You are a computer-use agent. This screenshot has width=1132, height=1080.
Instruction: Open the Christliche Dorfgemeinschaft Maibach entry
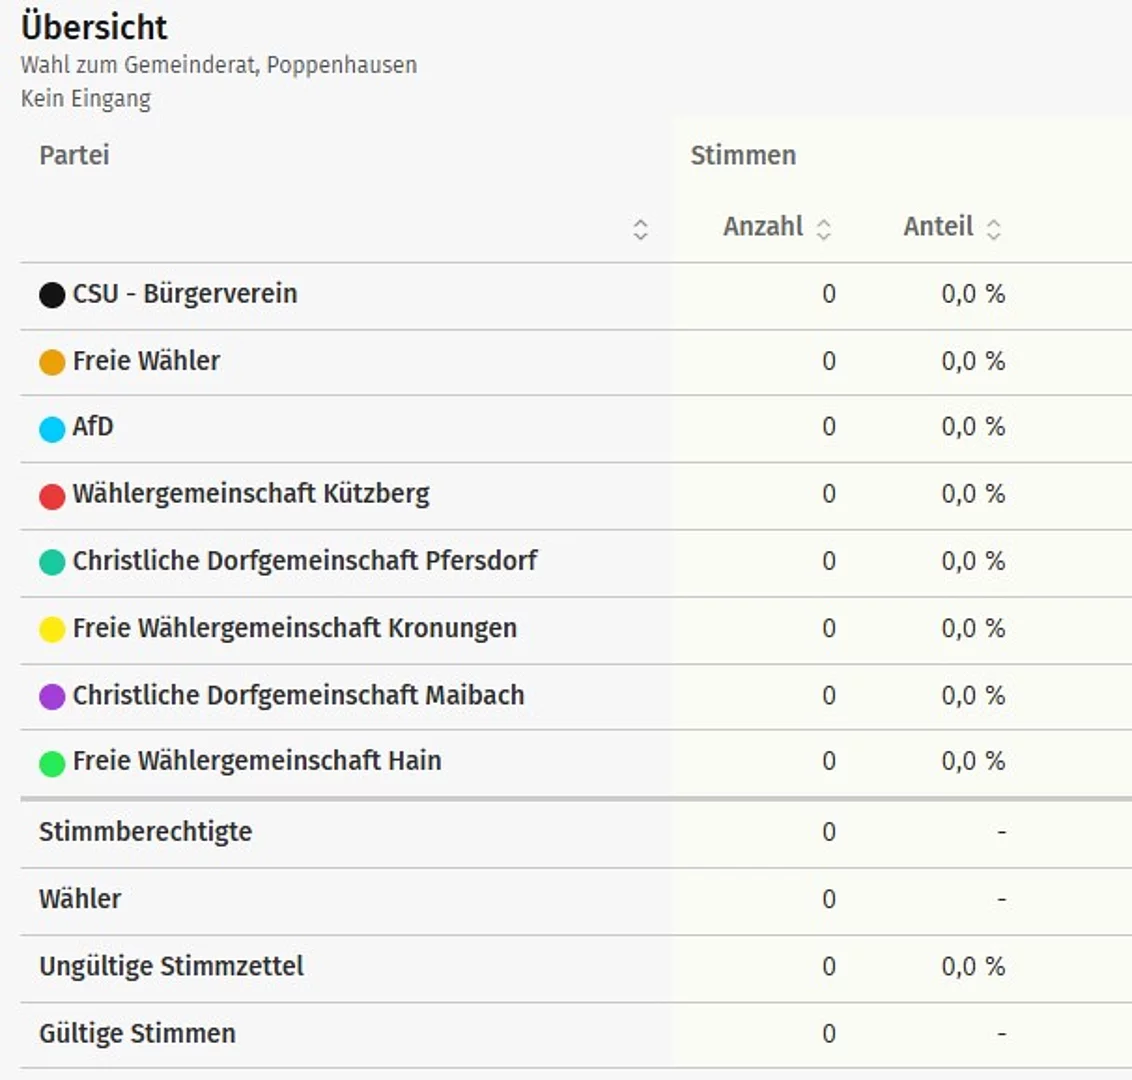tap(298, 695)
